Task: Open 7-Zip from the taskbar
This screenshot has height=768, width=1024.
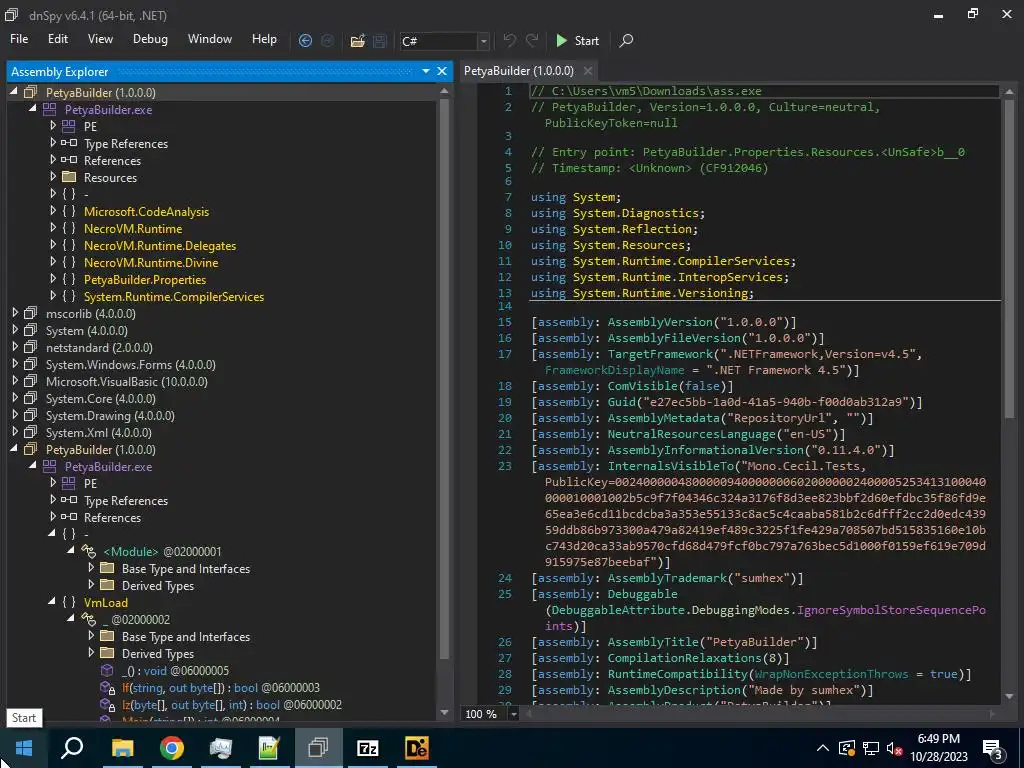Action: pyautogui.click(x=368, y=748)
